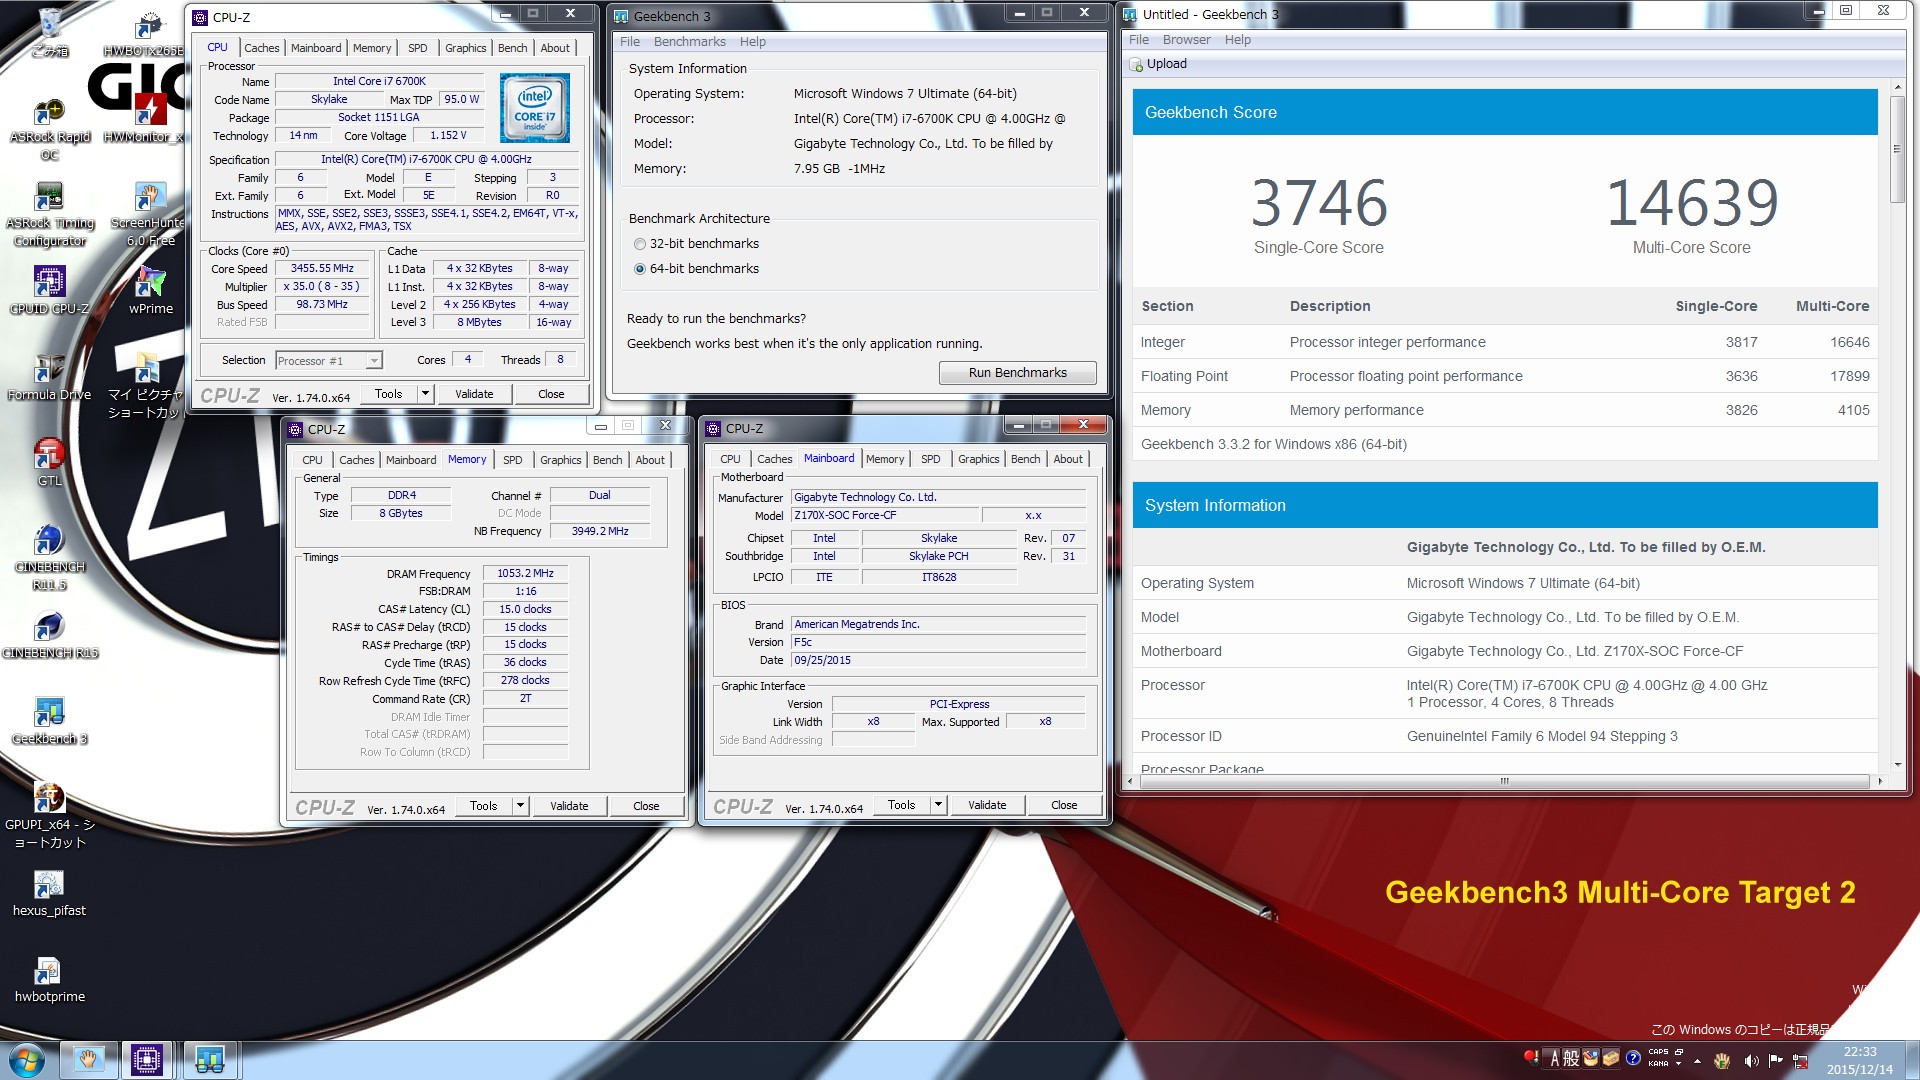Show hidden system tray icons arrow
This screenshot has height=1080, width=1920.
pos(1697,1060)
